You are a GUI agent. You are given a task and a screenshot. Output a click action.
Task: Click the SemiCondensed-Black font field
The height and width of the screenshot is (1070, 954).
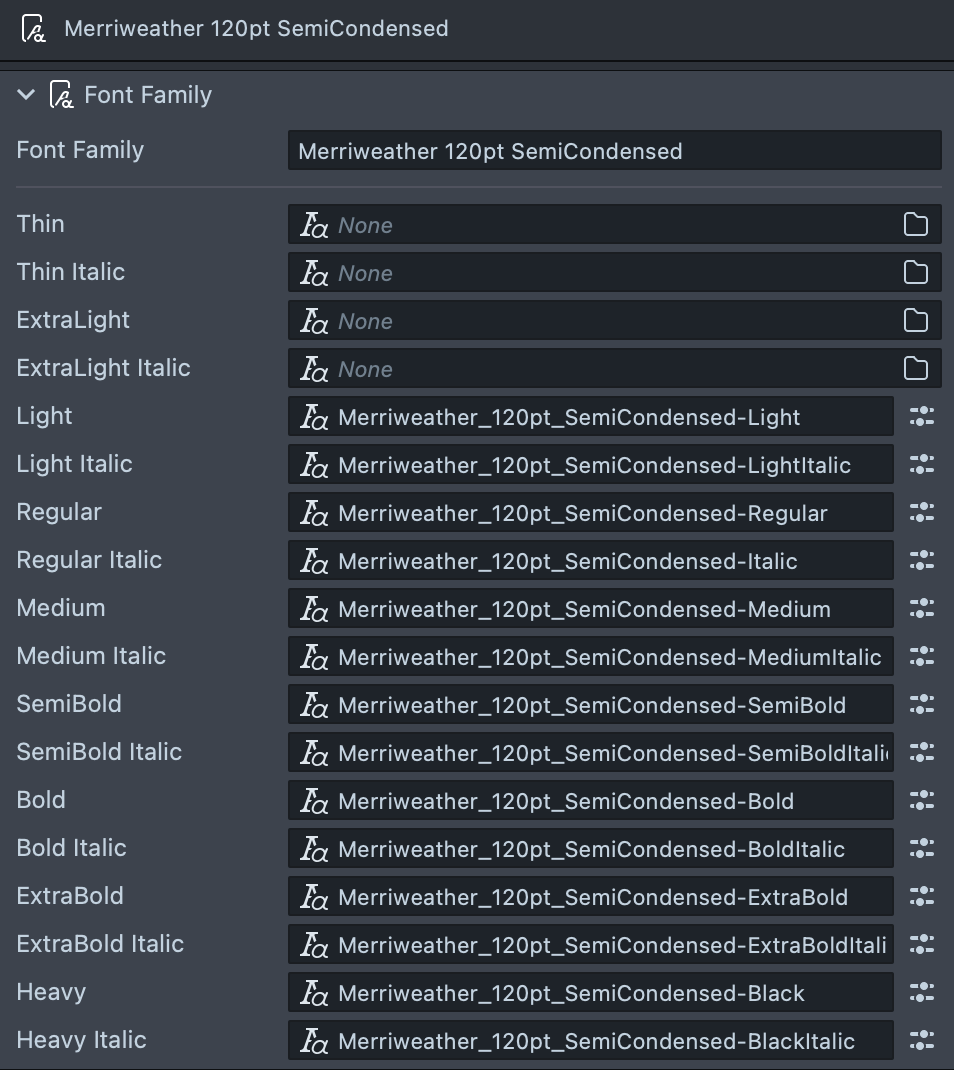tap(590, 992)
